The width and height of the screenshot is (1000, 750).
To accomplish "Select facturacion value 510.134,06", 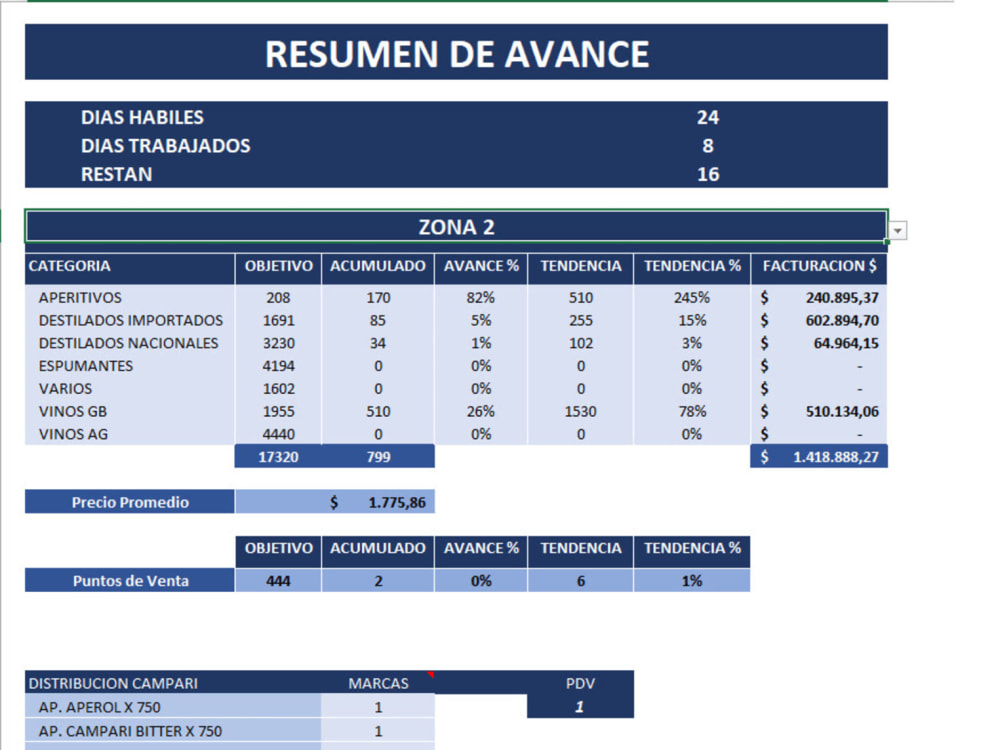I will [x=820, y=411].
